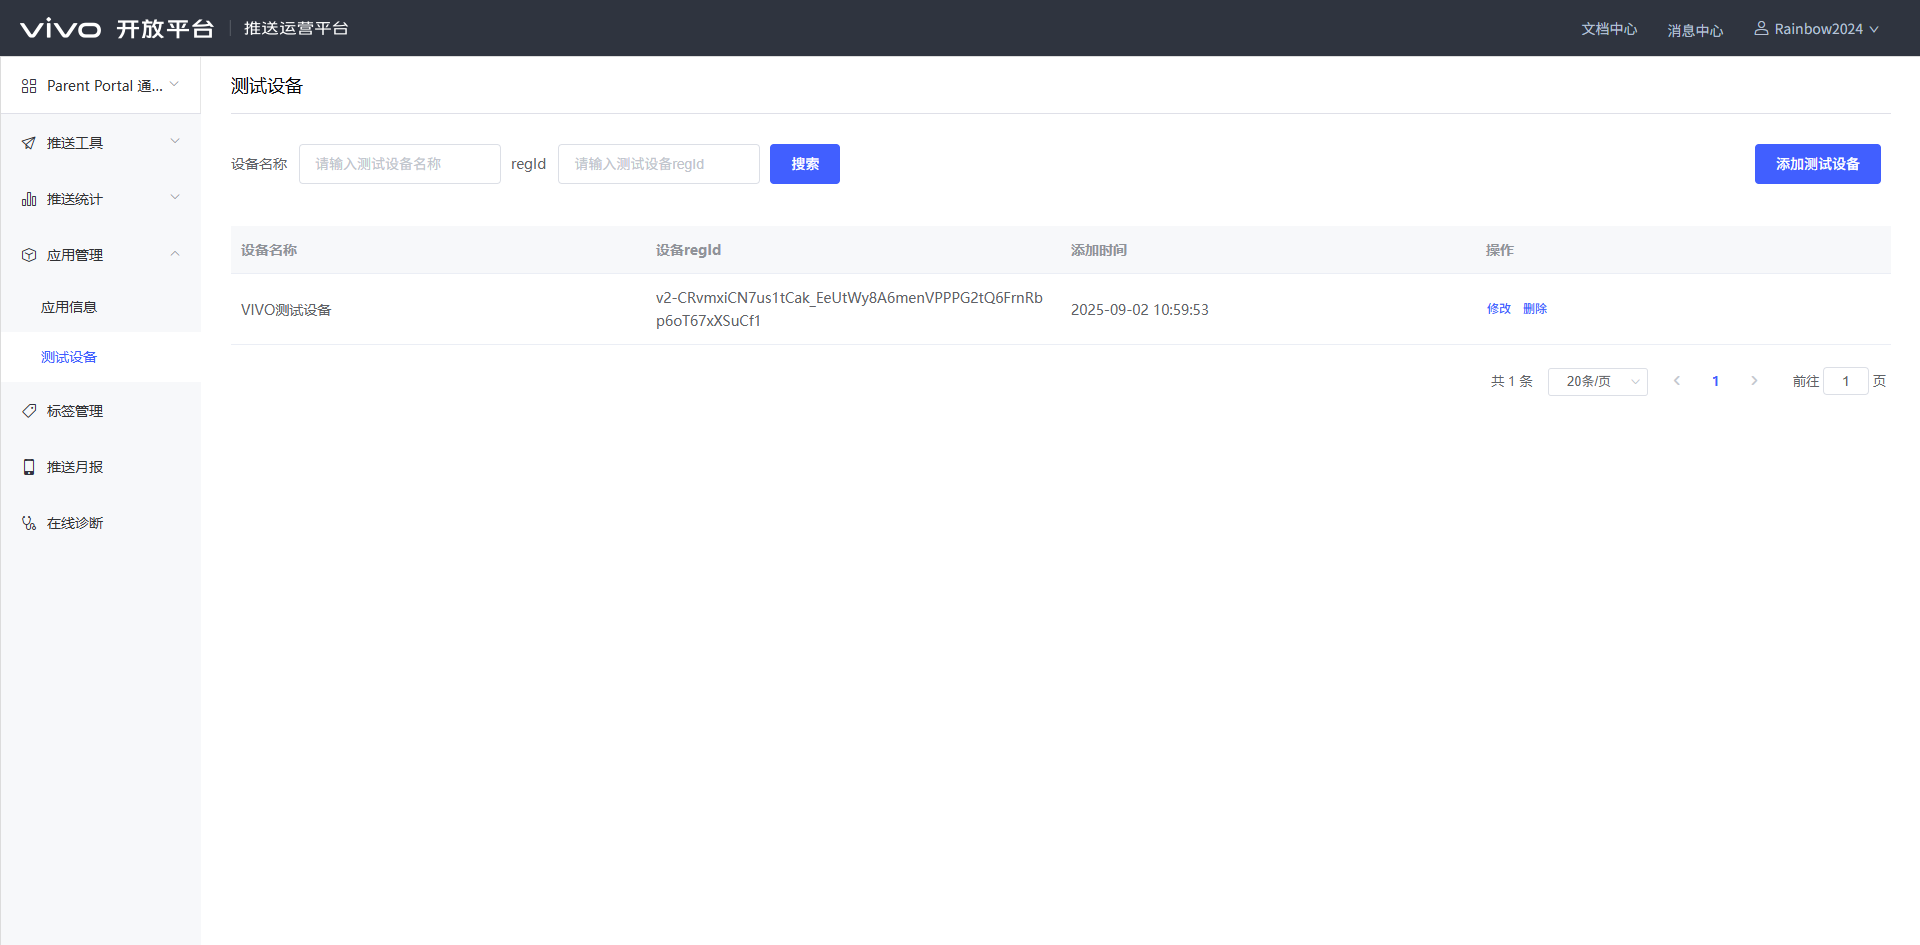The height and width of the screenshot is (945, 1920).
Task: Click the 添加时间 column header
Action: coord(1098,250)
